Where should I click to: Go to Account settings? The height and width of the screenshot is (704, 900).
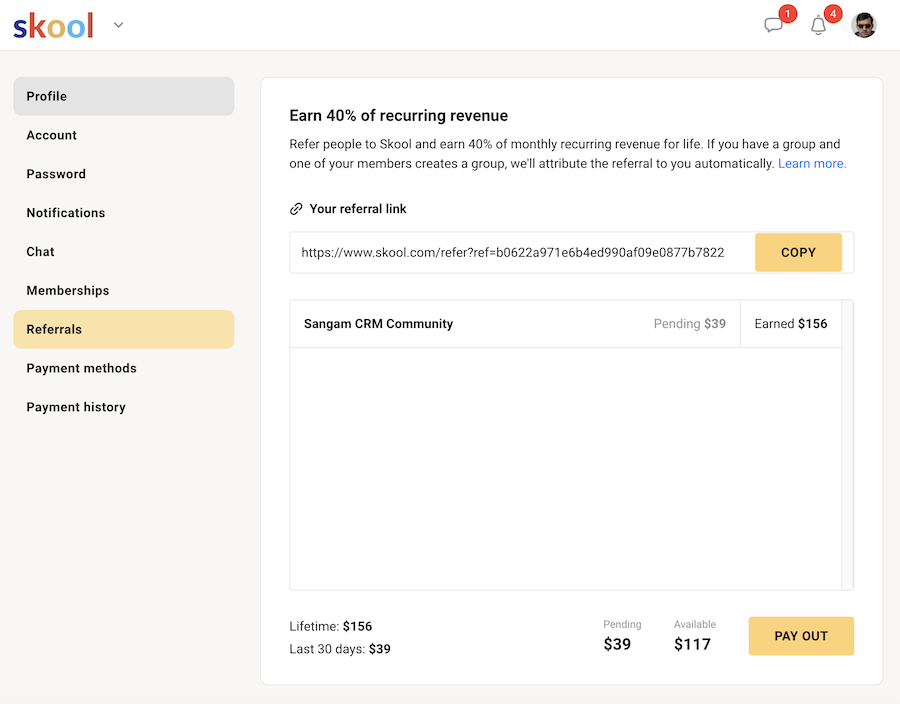pyautogui.click(x=123, y=135)
